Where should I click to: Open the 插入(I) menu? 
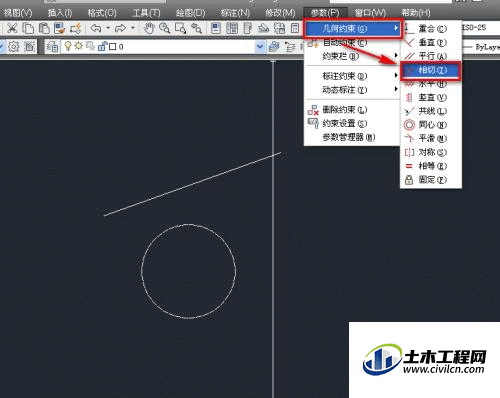pos(60,13)
